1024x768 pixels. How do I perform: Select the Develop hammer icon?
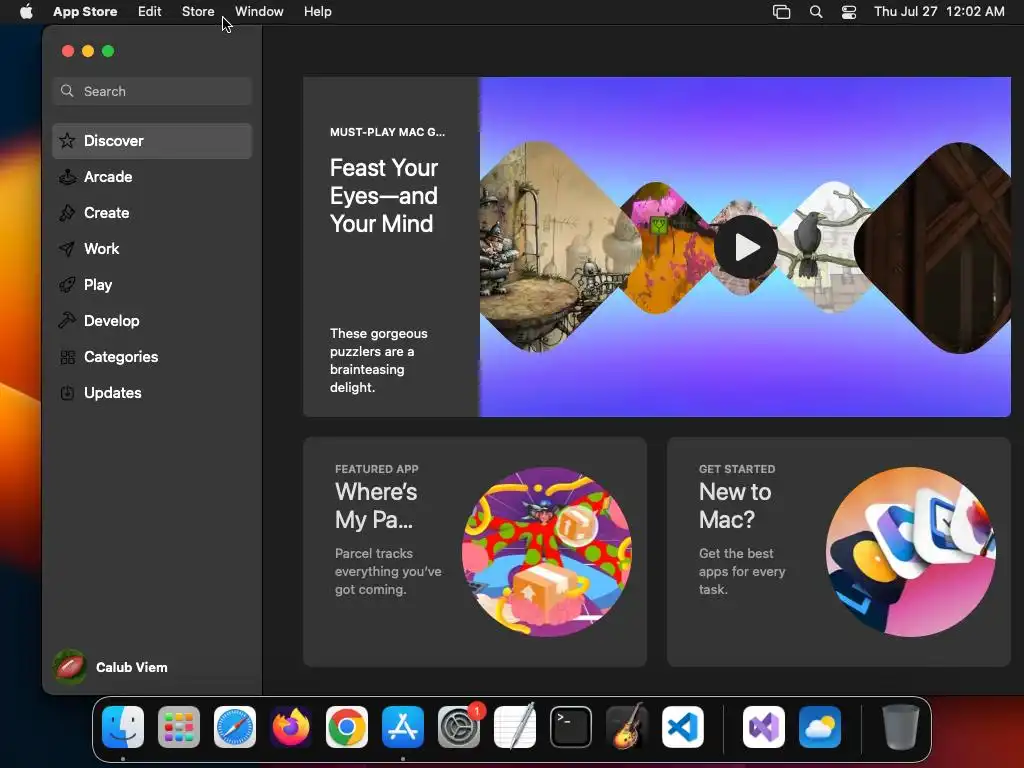coord(67,321)
